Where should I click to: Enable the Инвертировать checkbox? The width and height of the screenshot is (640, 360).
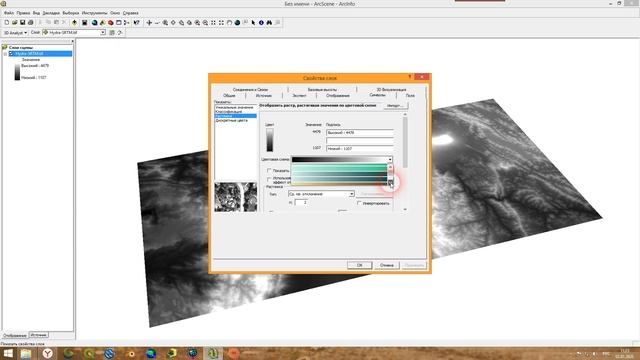tap(359, 203)
